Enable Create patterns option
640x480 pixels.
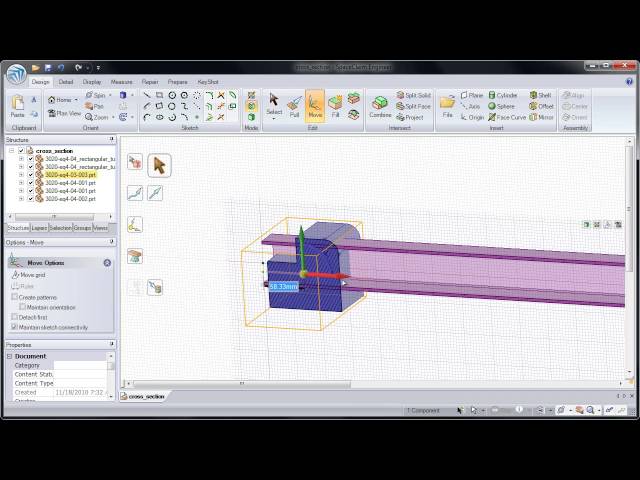pos(15,297)
